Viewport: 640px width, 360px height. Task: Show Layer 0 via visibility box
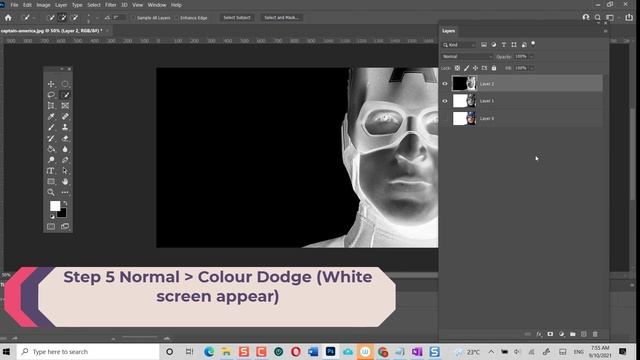(x=445, y=118)
